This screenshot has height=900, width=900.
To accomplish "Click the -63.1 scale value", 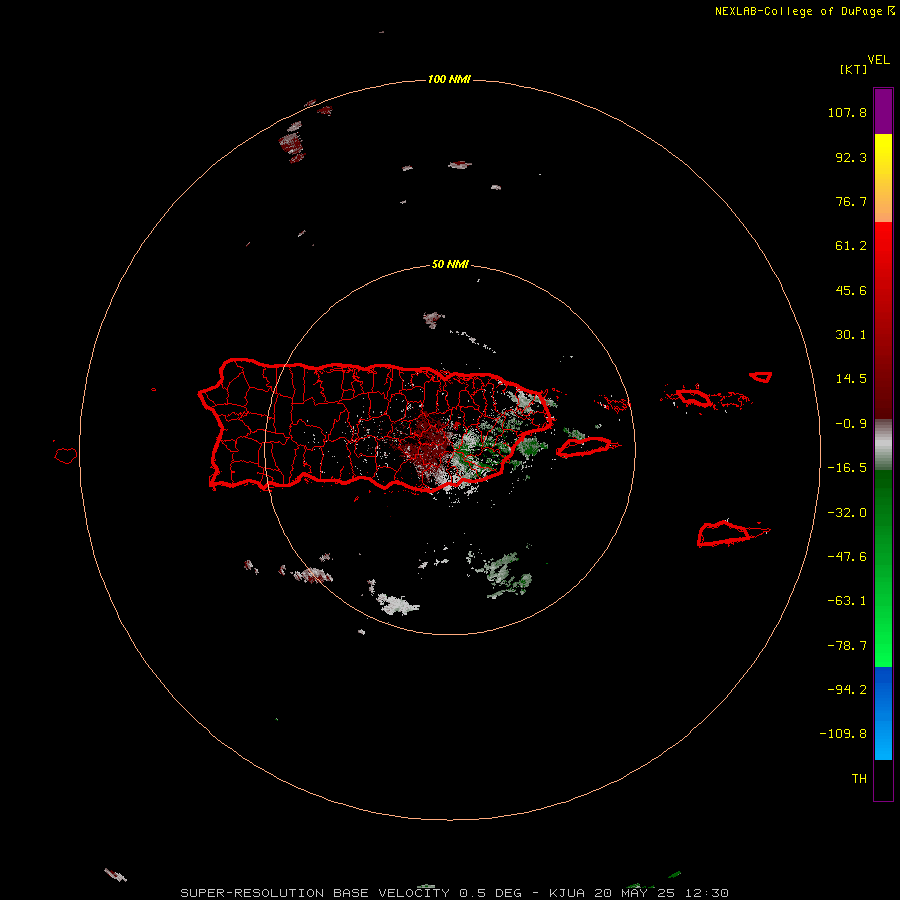I will [847, 602].
